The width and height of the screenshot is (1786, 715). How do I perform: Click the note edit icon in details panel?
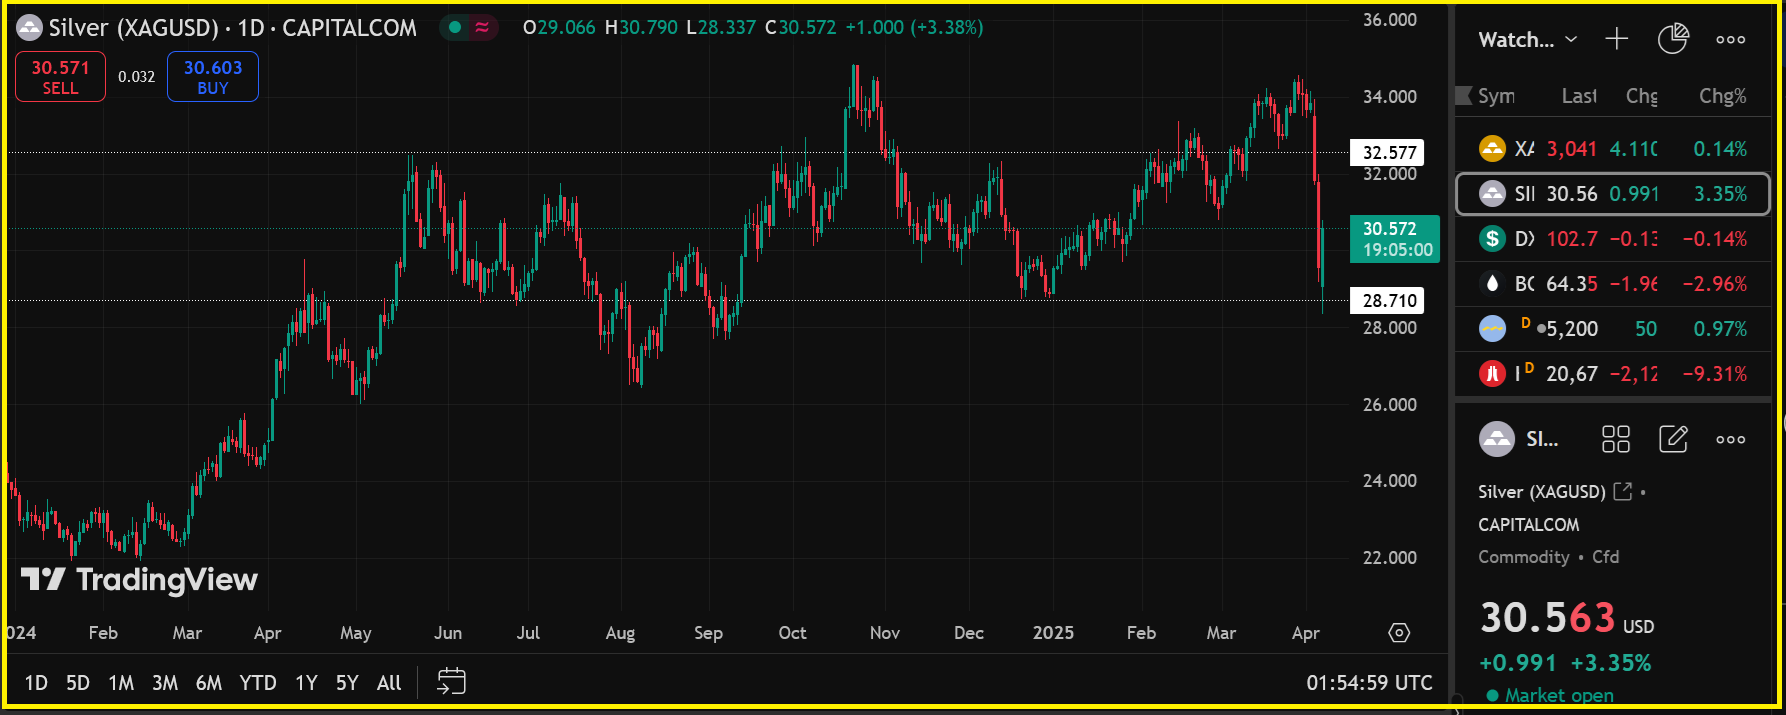(x=1673, y=439)
